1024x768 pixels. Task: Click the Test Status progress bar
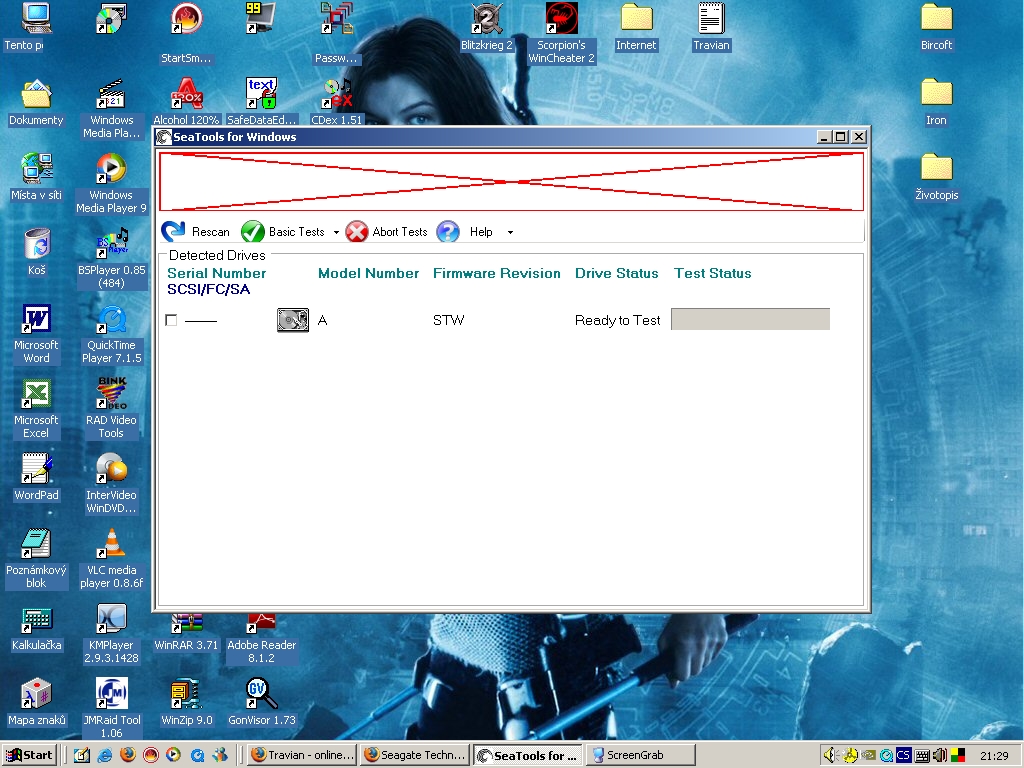750,319
